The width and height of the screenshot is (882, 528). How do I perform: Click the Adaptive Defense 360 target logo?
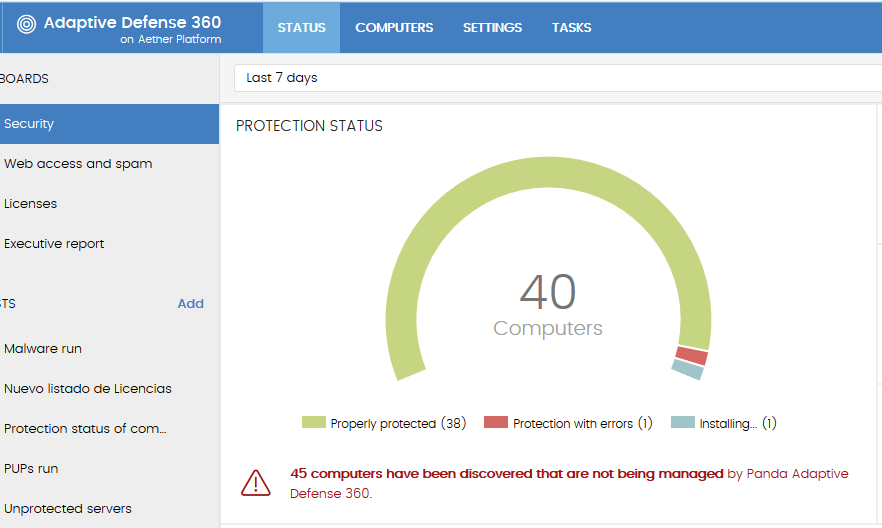pyautogui.click(x=26, y=24)
